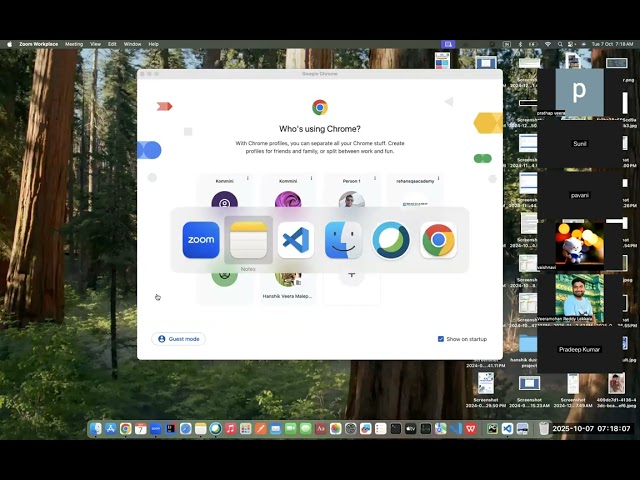Screen dimensions: 640x480
Task: Select prathap veera's Zoom participant tile
Action: point(580,92)
